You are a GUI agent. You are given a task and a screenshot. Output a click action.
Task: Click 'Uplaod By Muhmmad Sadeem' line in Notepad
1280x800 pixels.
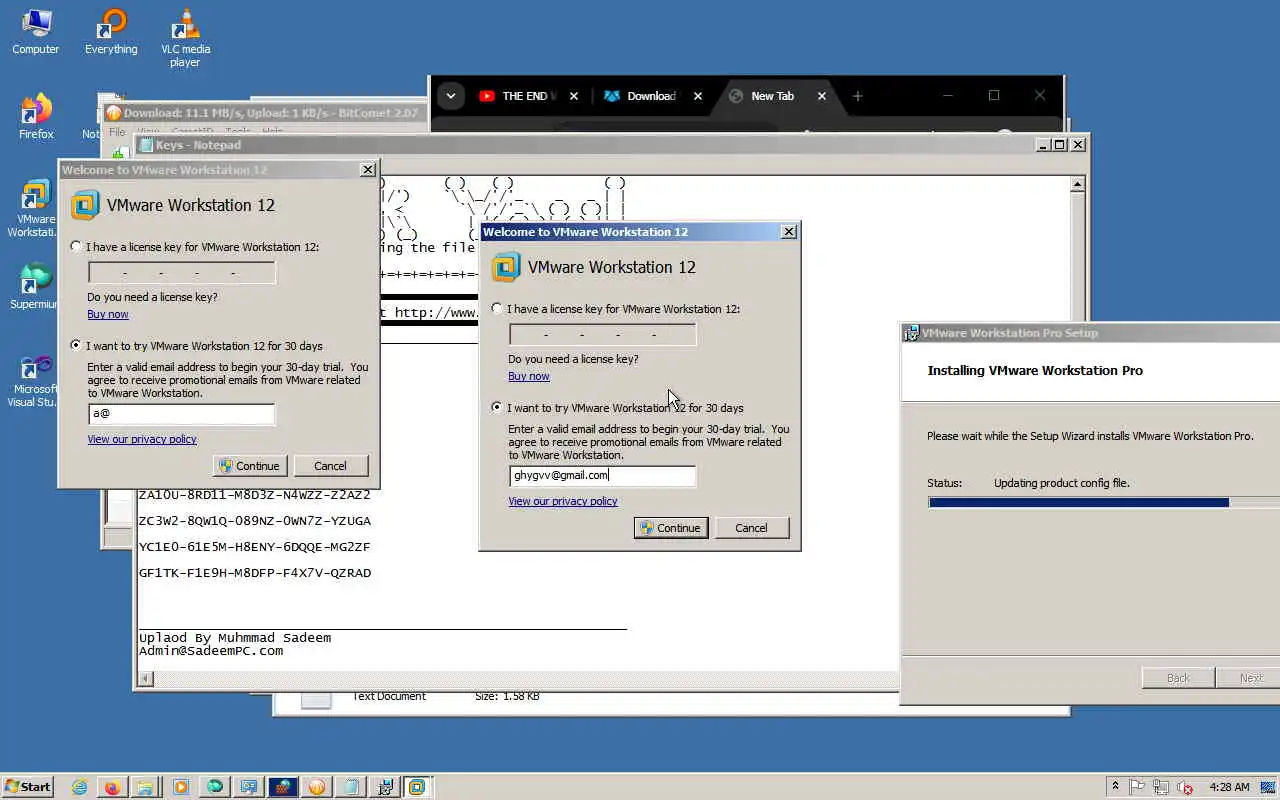(235, 638)
